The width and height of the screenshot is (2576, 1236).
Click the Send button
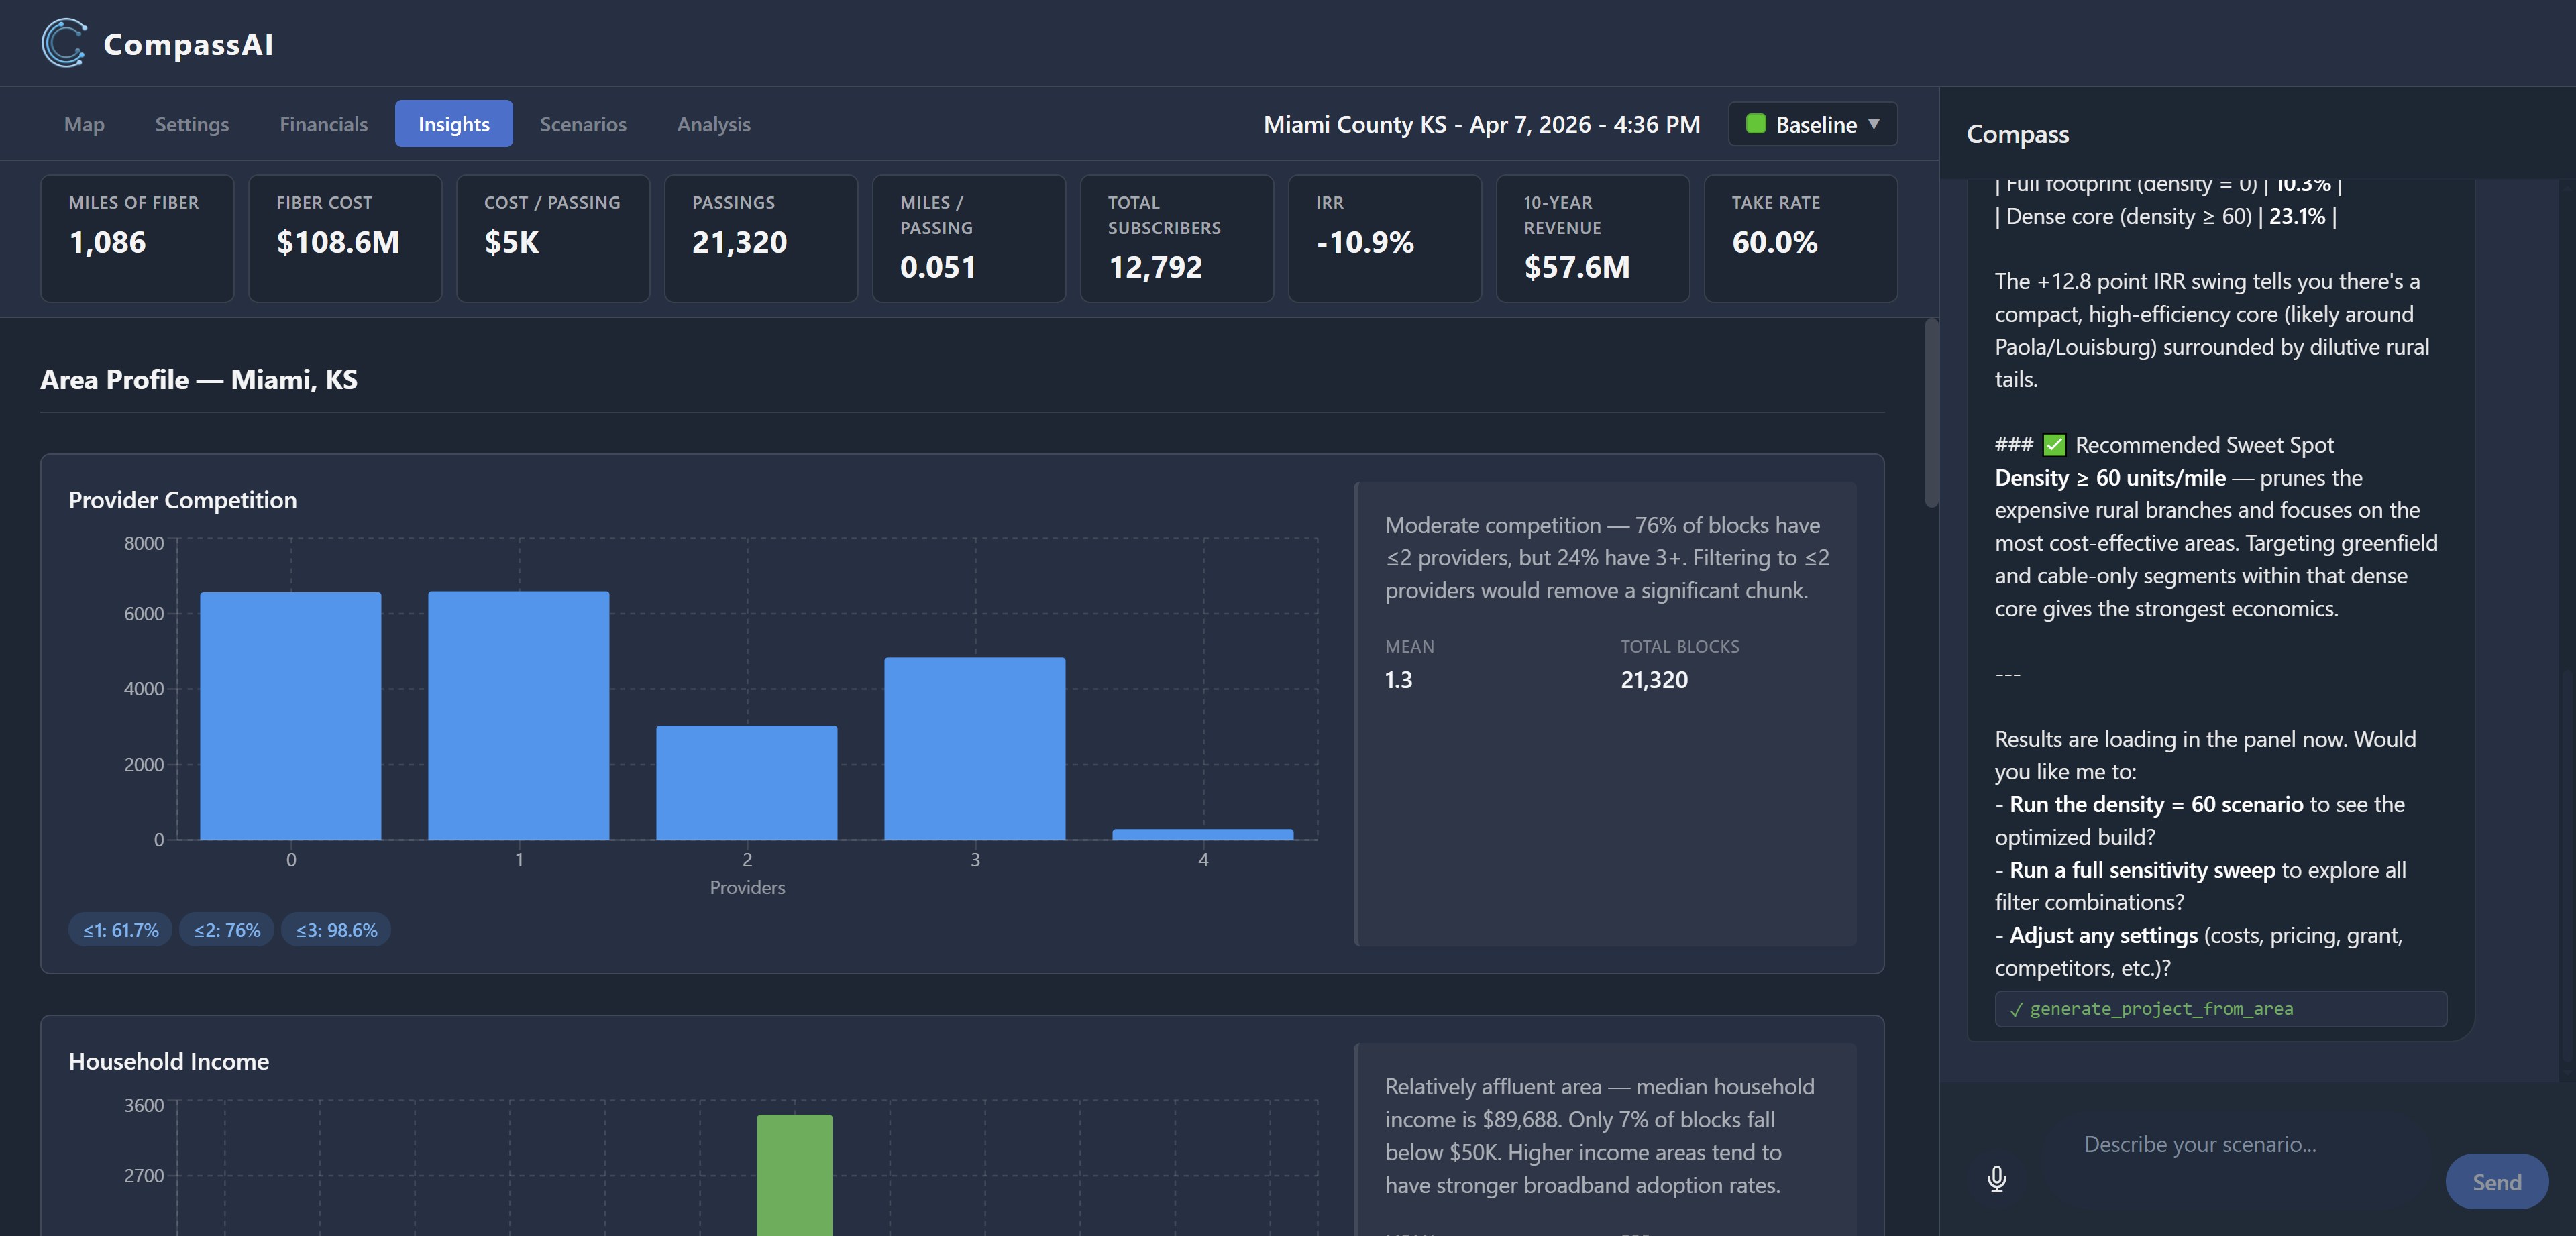2496,1182
